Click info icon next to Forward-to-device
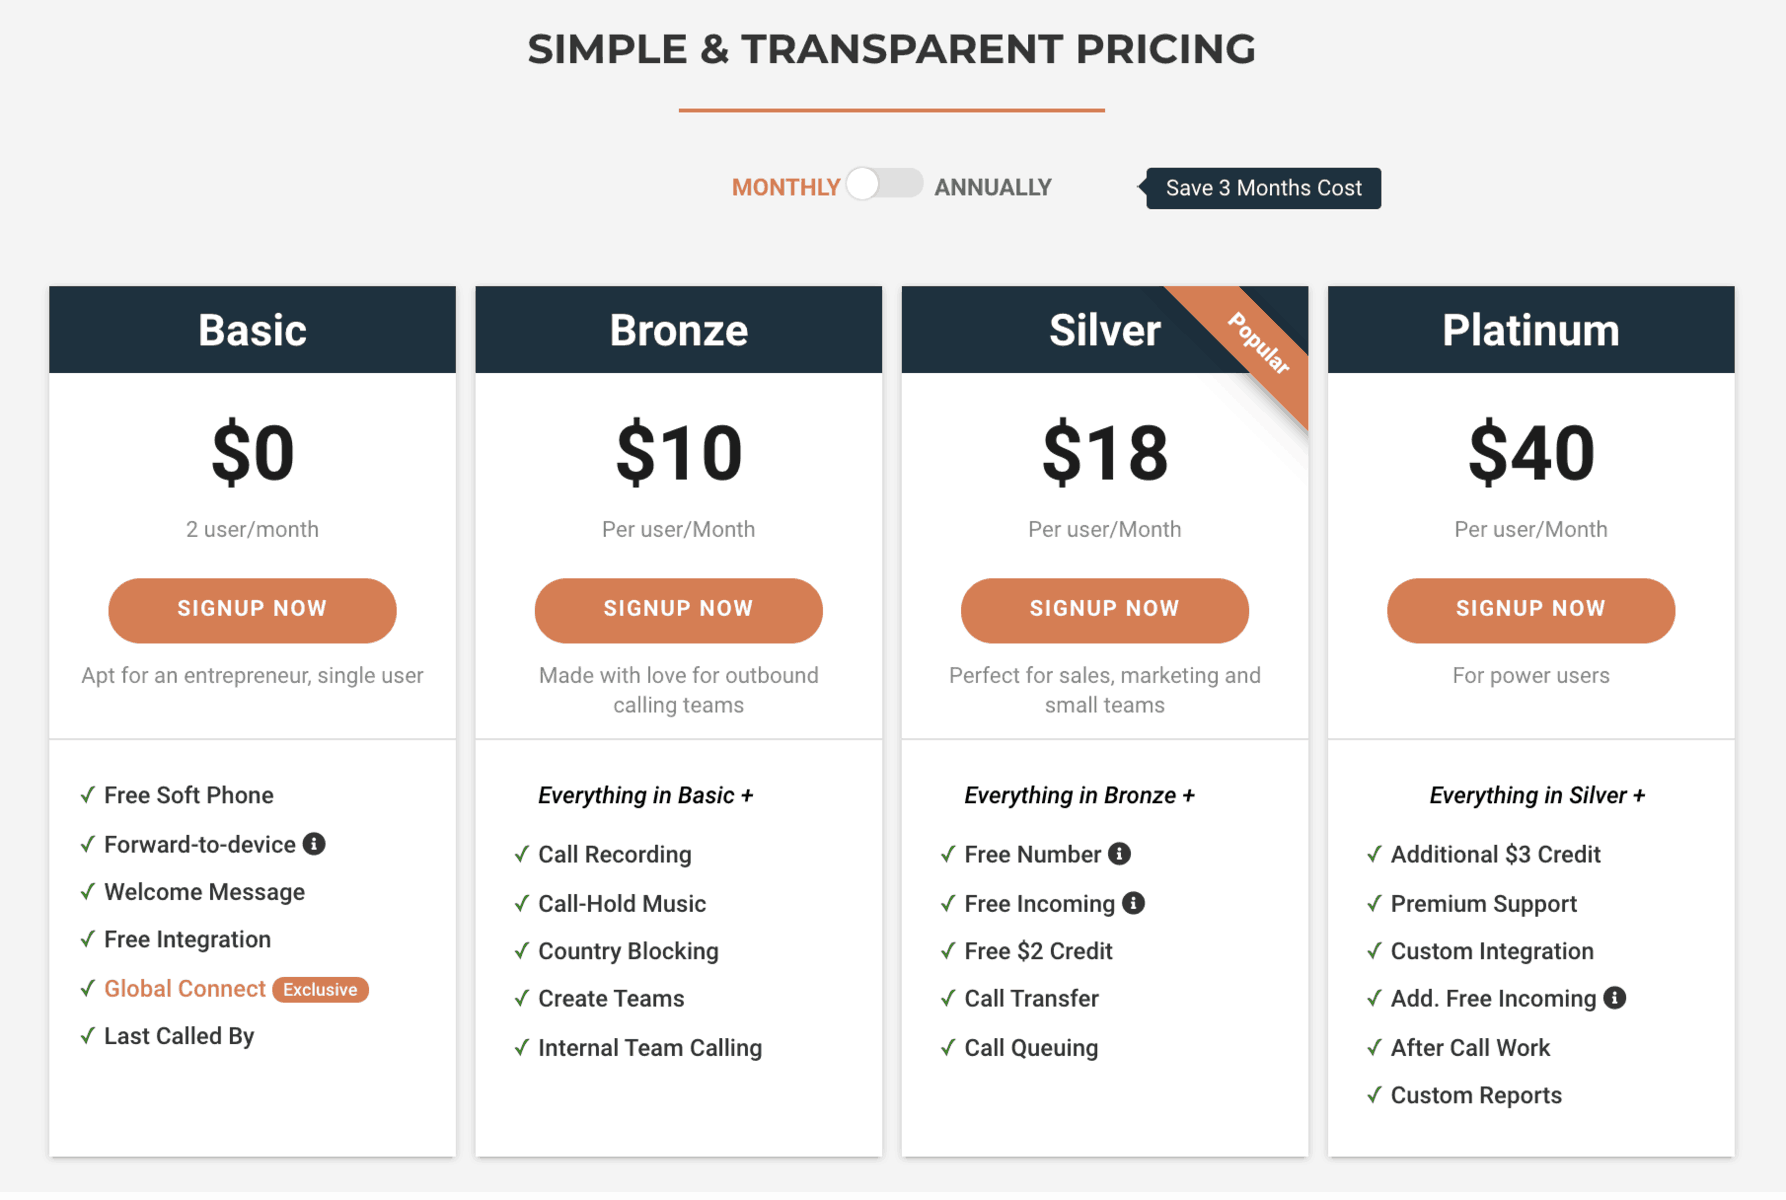This screenshot has height=1200, width=1786. click(314, 844)
